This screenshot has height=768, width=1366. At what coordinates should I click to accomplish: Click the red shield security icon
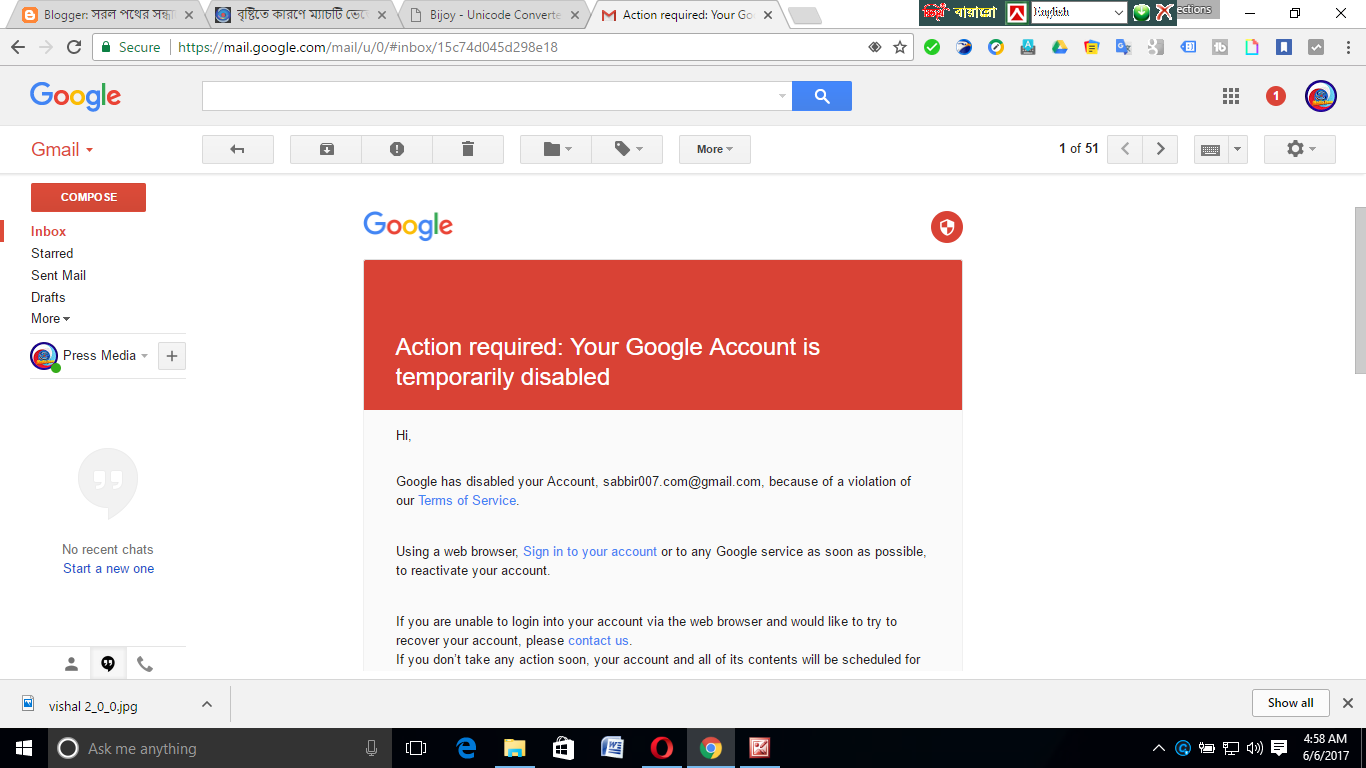point(946,227)
